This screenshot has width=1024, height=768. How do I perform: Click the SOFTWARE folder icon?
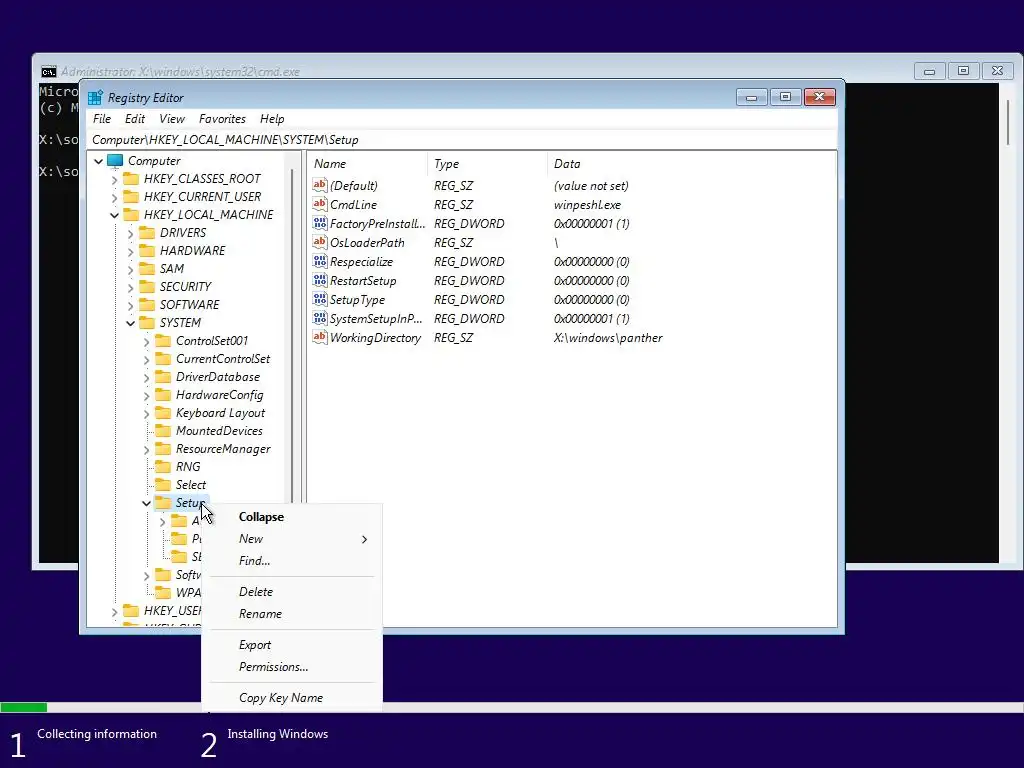[148, 304]
